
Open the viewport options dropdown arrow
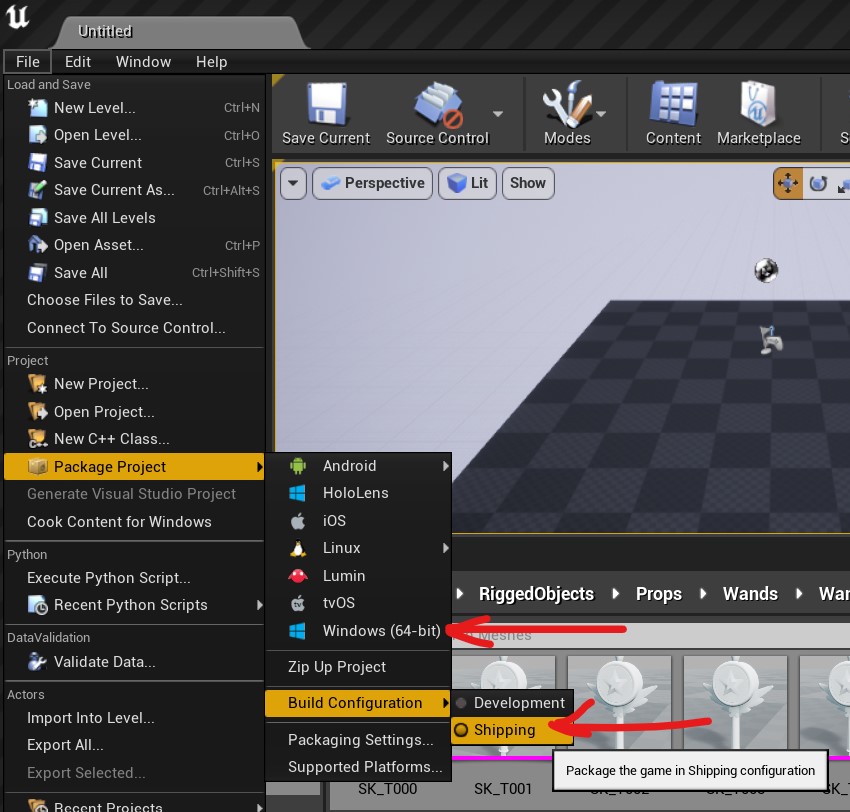click(x=293, y=183)
